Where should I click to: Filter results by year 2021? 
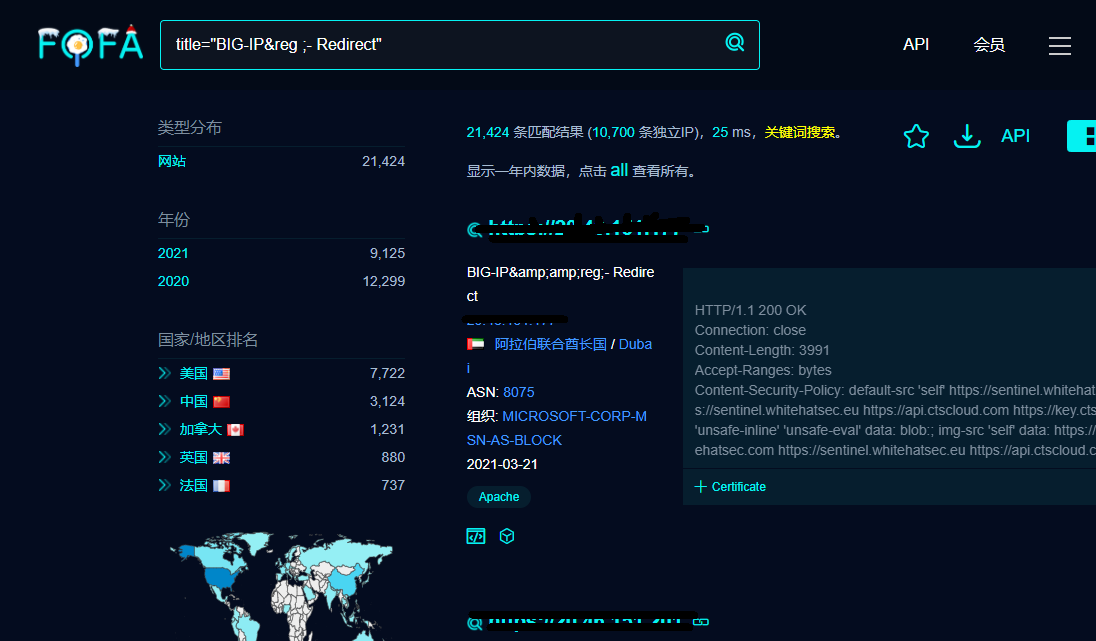point(173,253)
